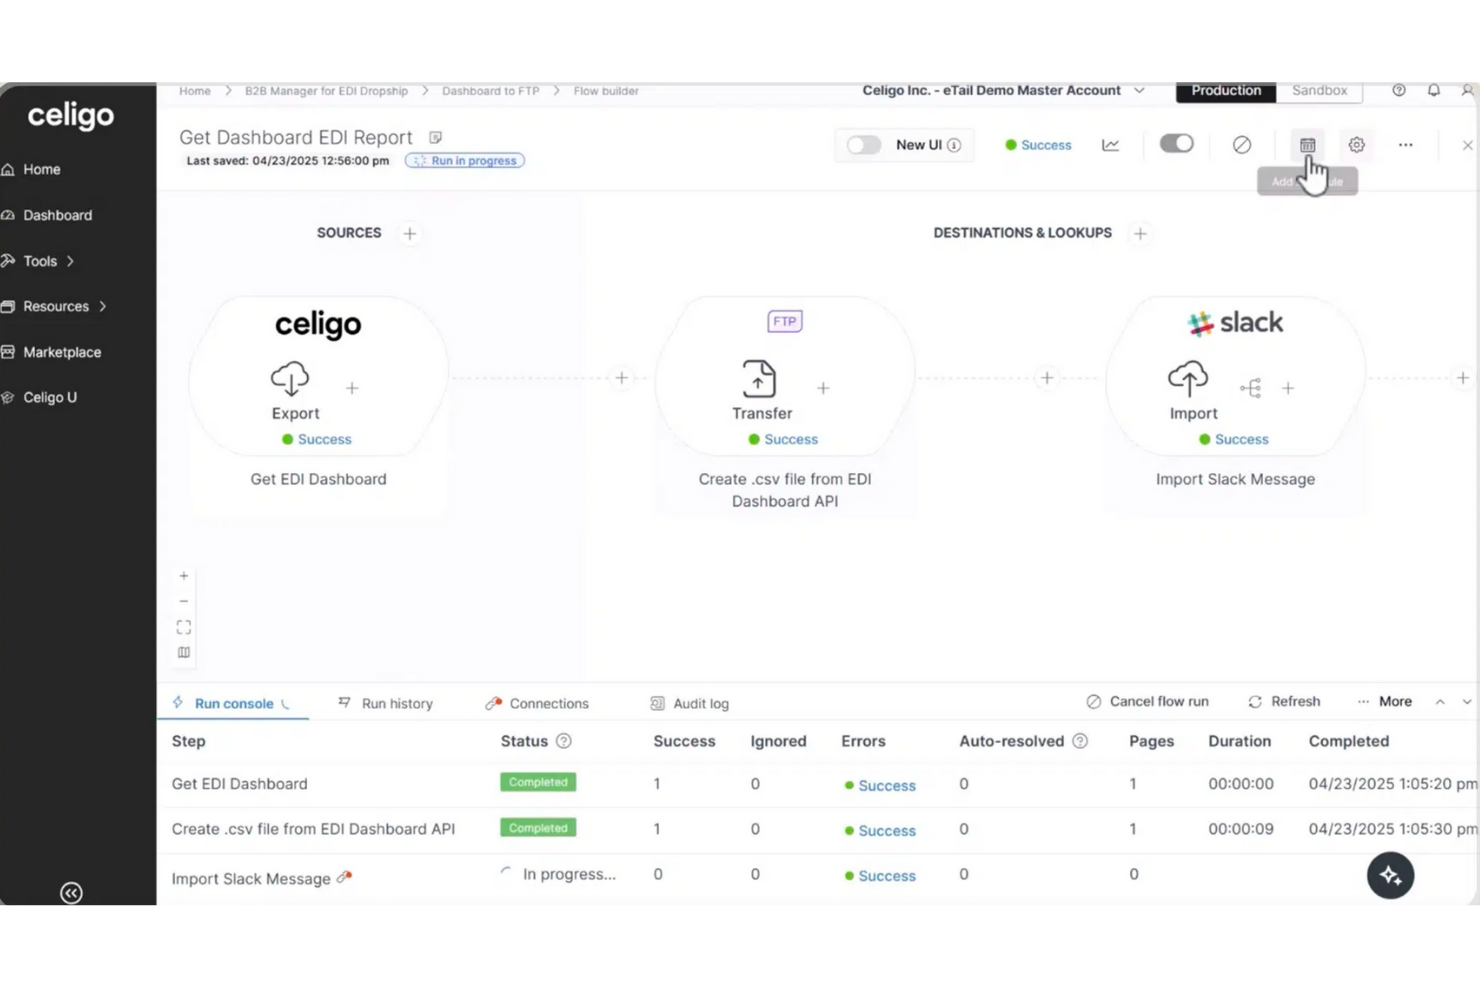Viewport: 1480px width, 987px height.
Task: Open Status column help icon
Action: (x=564, y=741)
